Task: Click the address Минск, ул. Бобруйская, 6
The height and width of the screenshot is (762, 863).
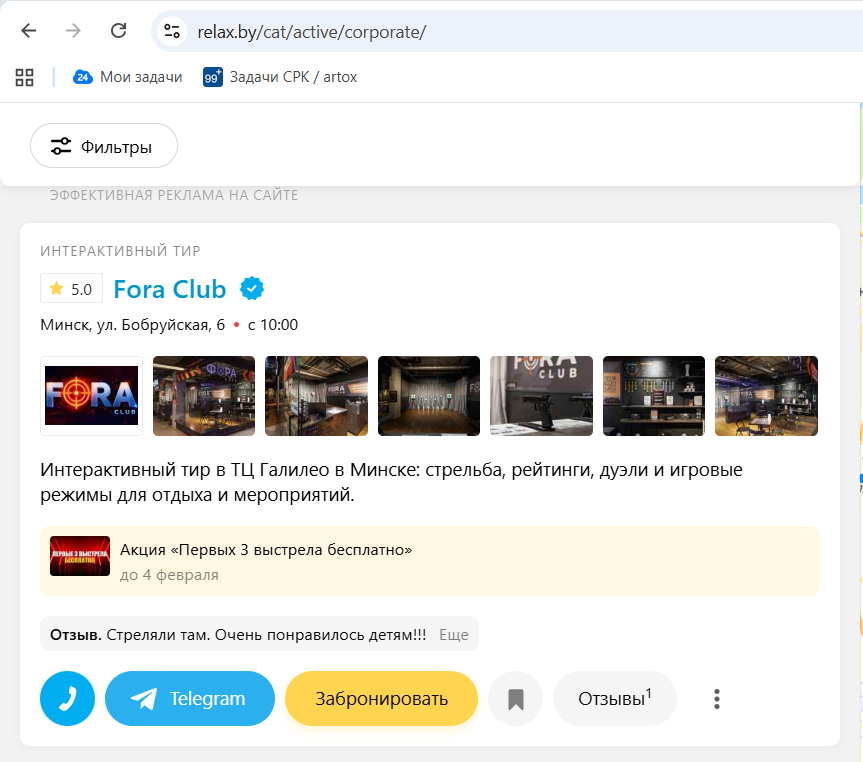Action: pyautogui.click(x=133, y=325)
